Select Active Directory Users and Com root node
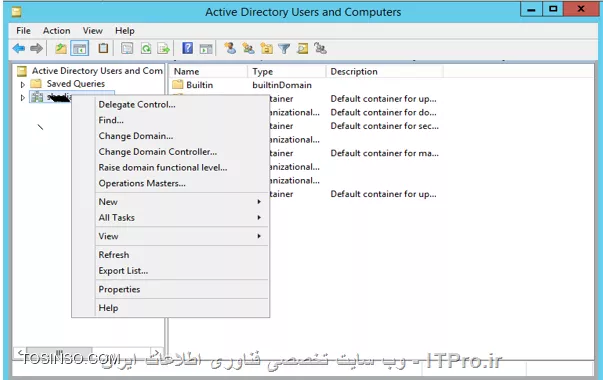Screen dimensions: 603x380 pyautogui.click(x=97, y=71)
